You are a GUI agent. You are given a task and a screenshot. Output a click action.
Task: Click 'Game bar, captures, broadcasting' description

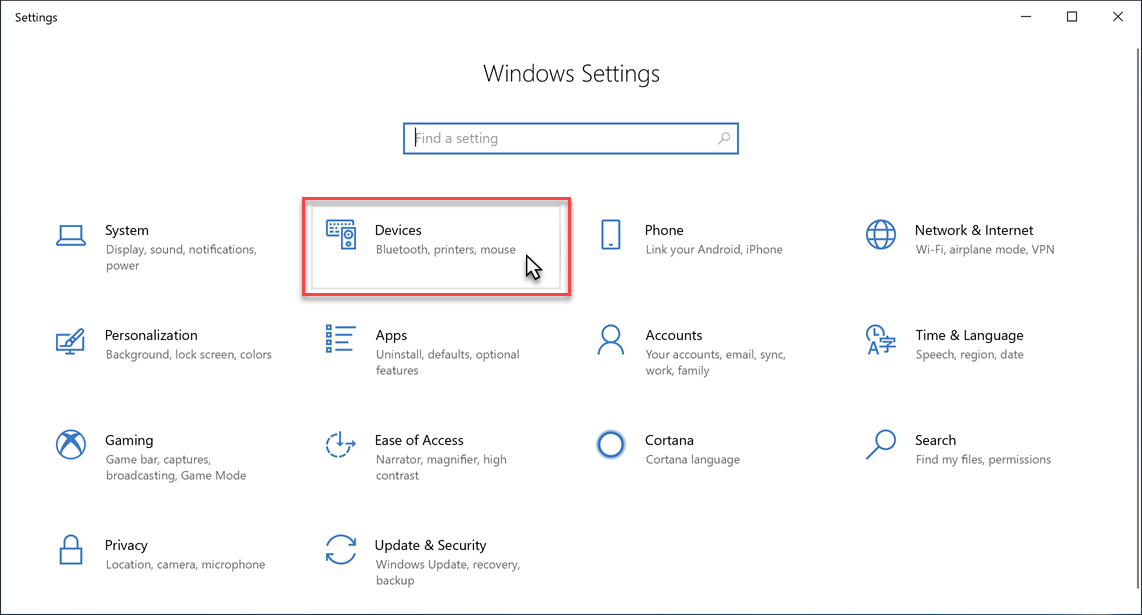tap(176, 467)
